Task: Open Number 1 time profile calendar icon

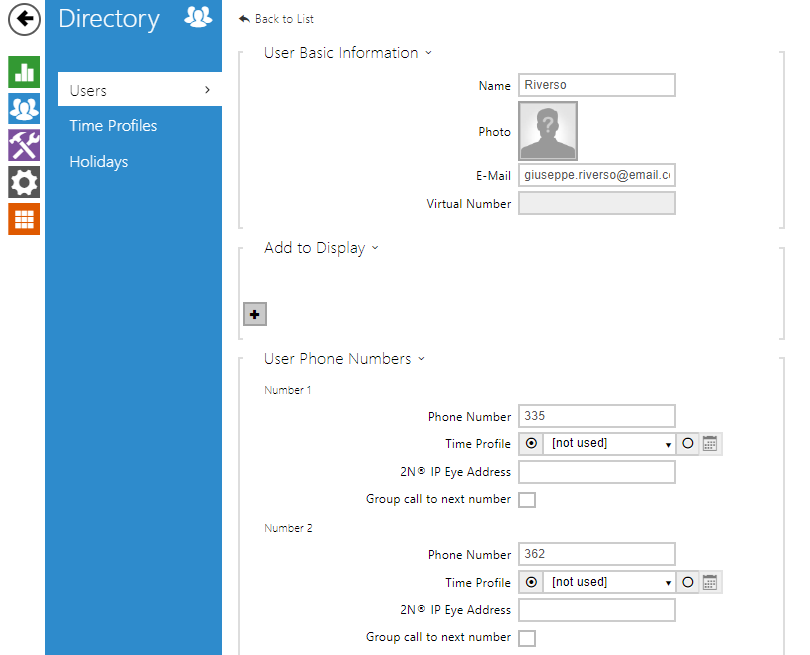Action: click(711, 444)
